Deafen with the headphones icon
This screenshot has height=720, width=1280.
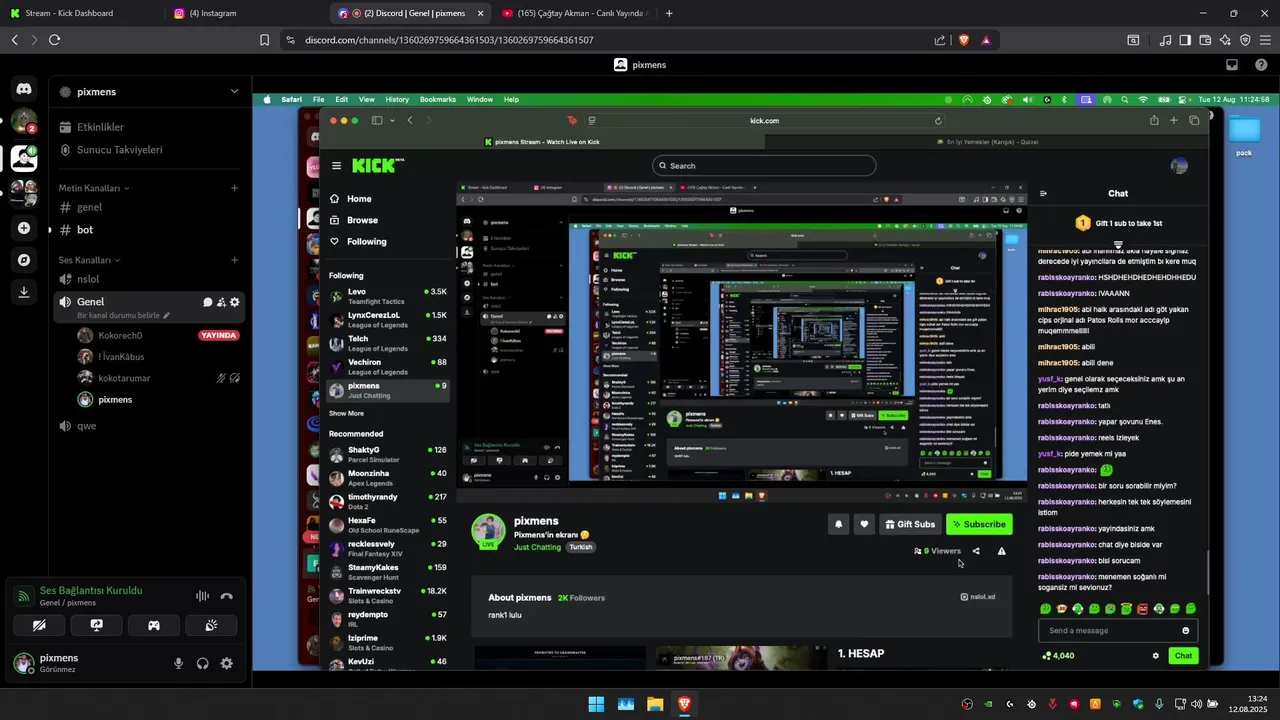pyautogui.click(x=203, y=663)
